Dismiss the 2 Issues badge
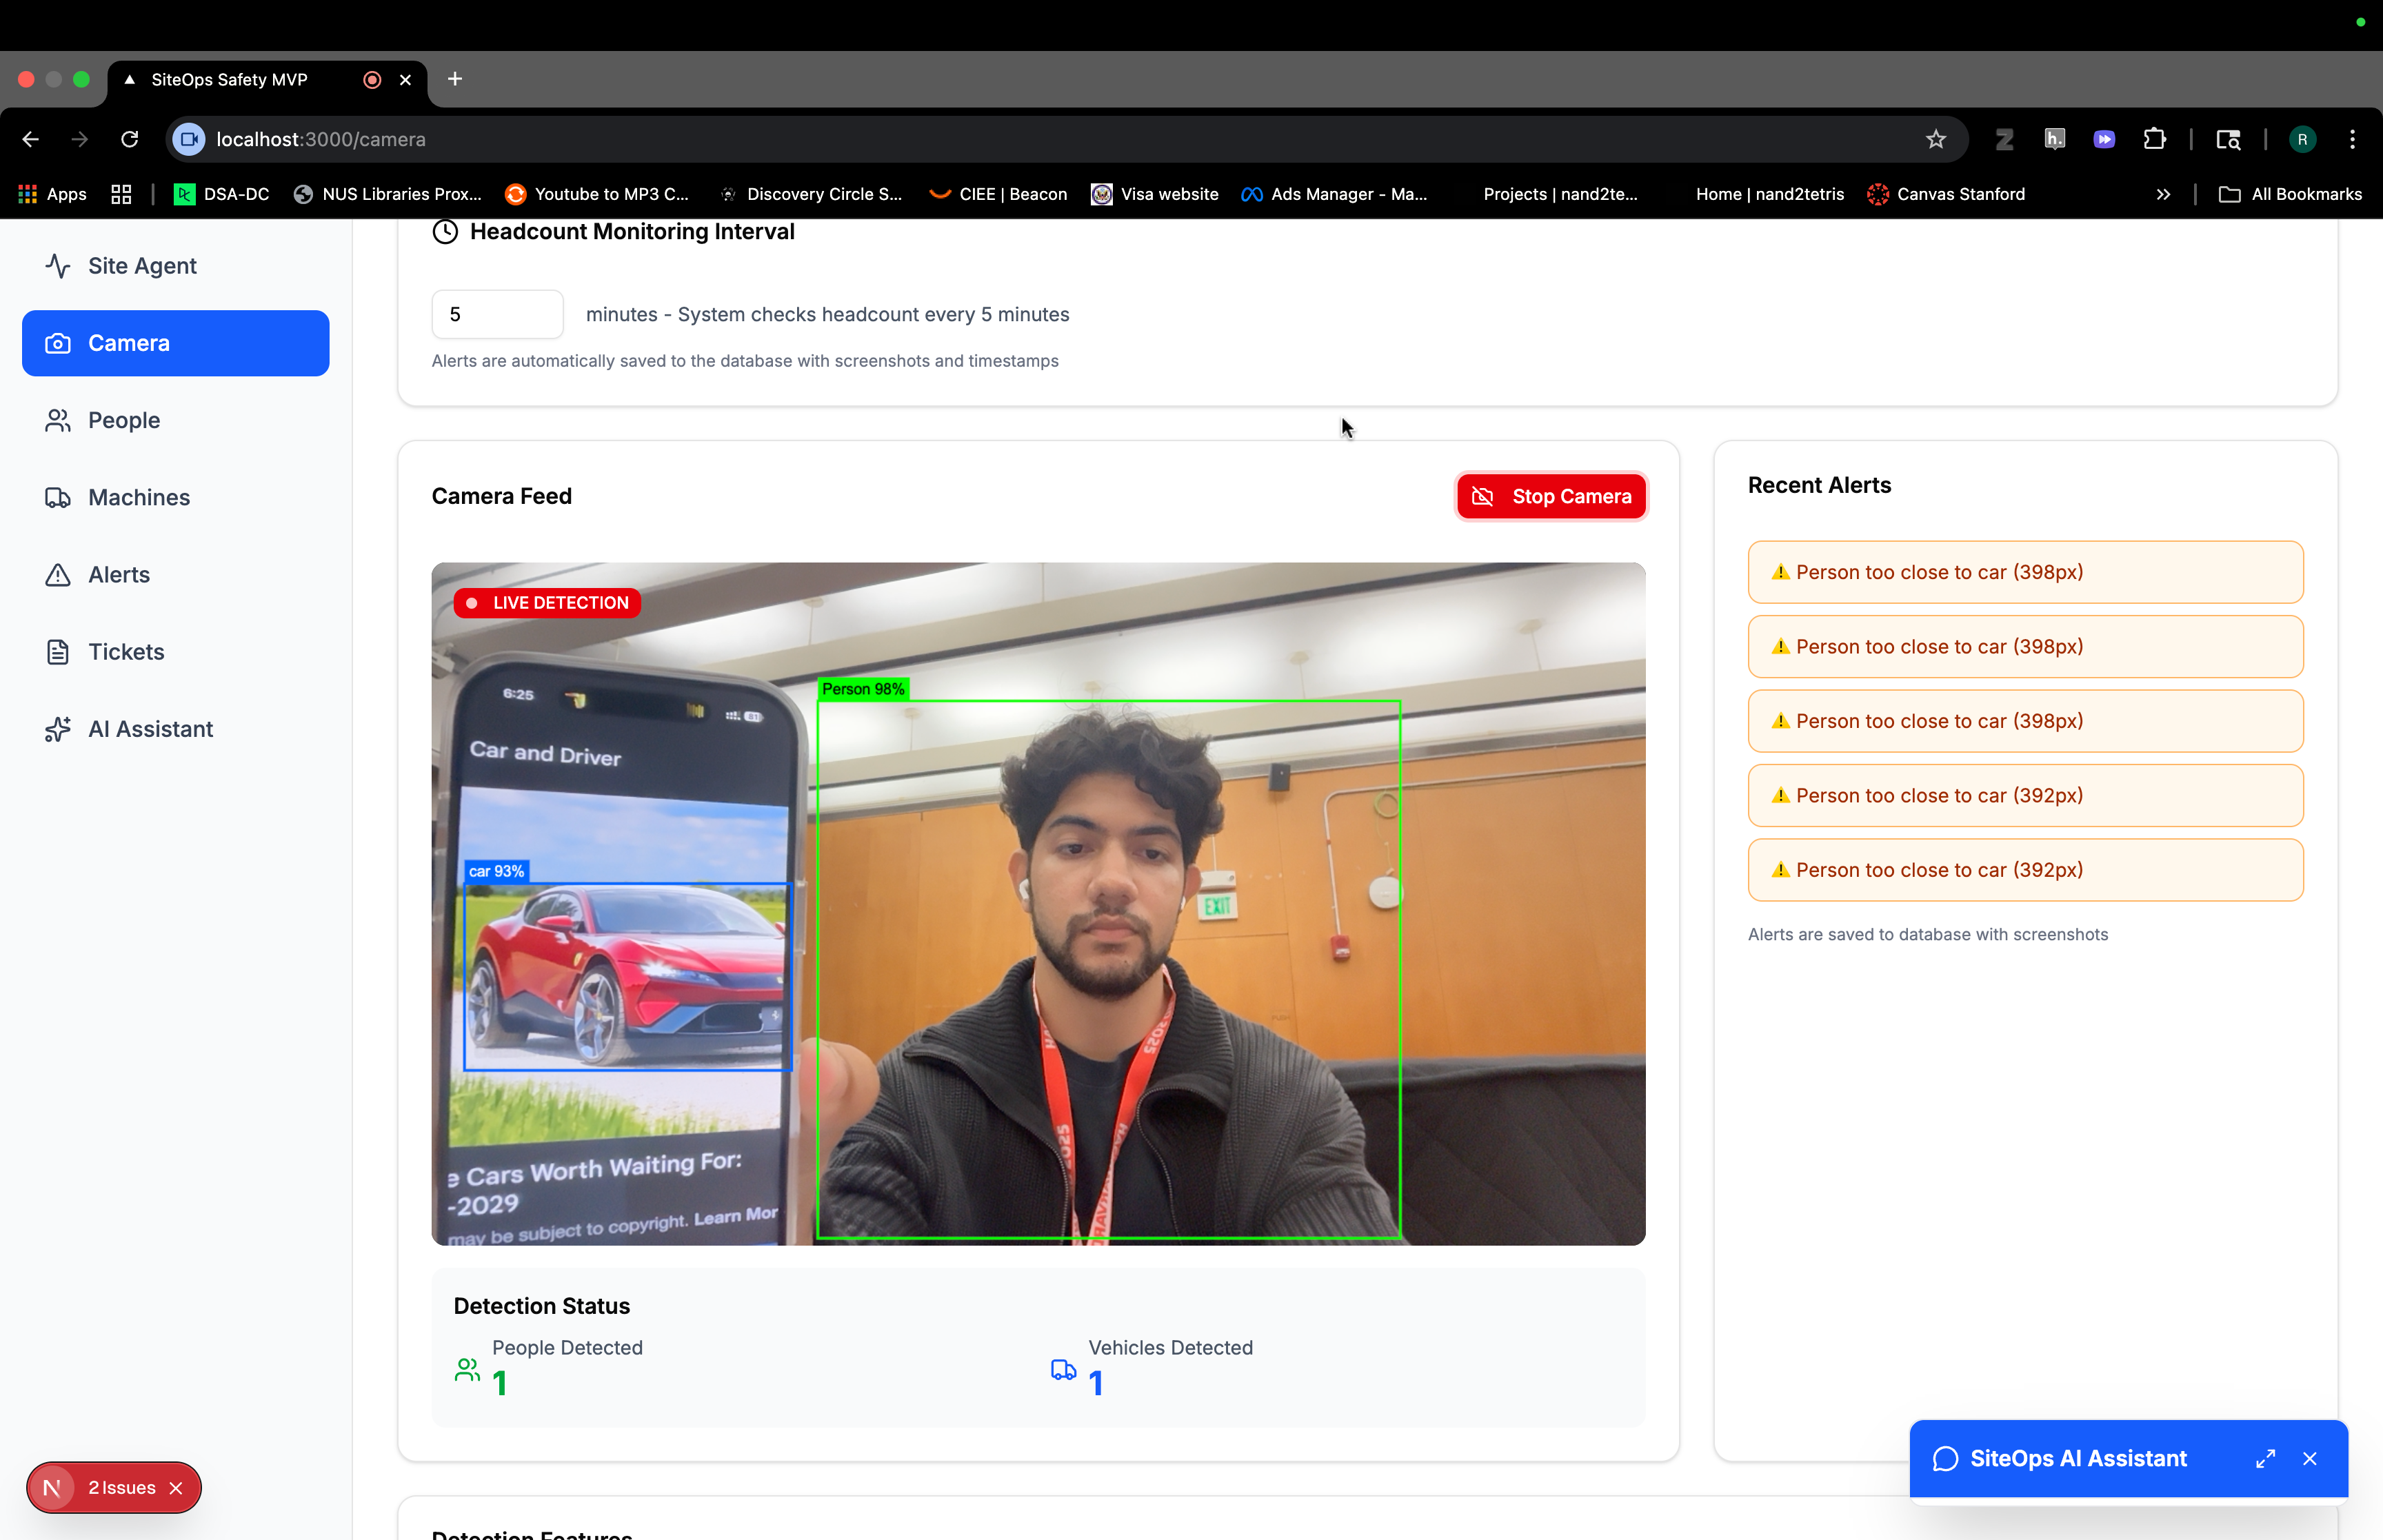This screenshot has width=2383, height=1540. pyautogui.click(x=176, y=1488)
